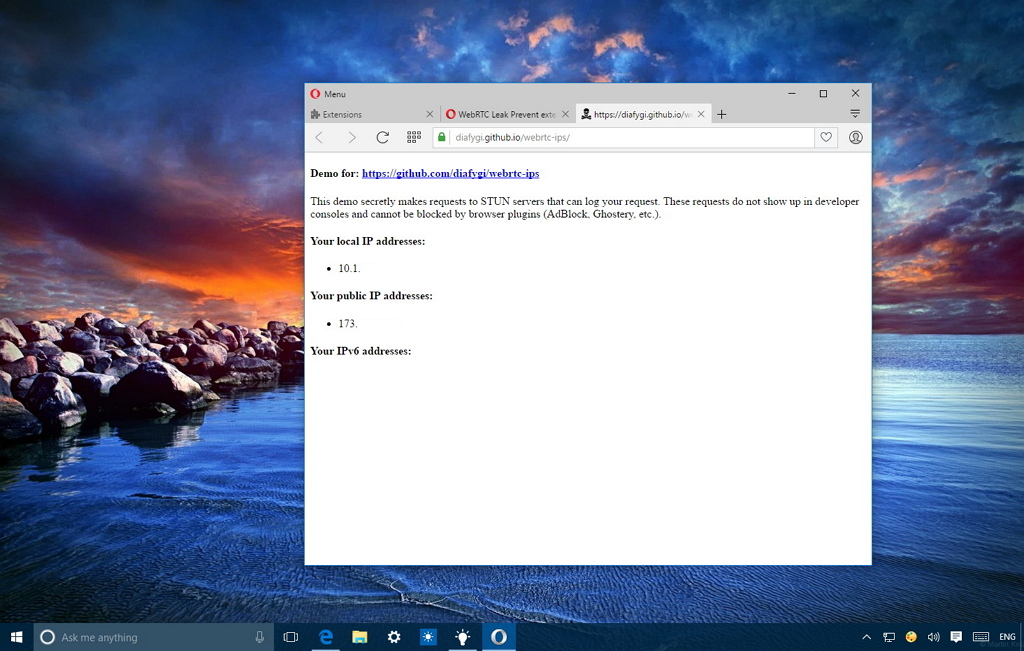The width and height of the screenshot is (1024, 651).
Task: Go forward with the right arrow
Action: point(352,137)
